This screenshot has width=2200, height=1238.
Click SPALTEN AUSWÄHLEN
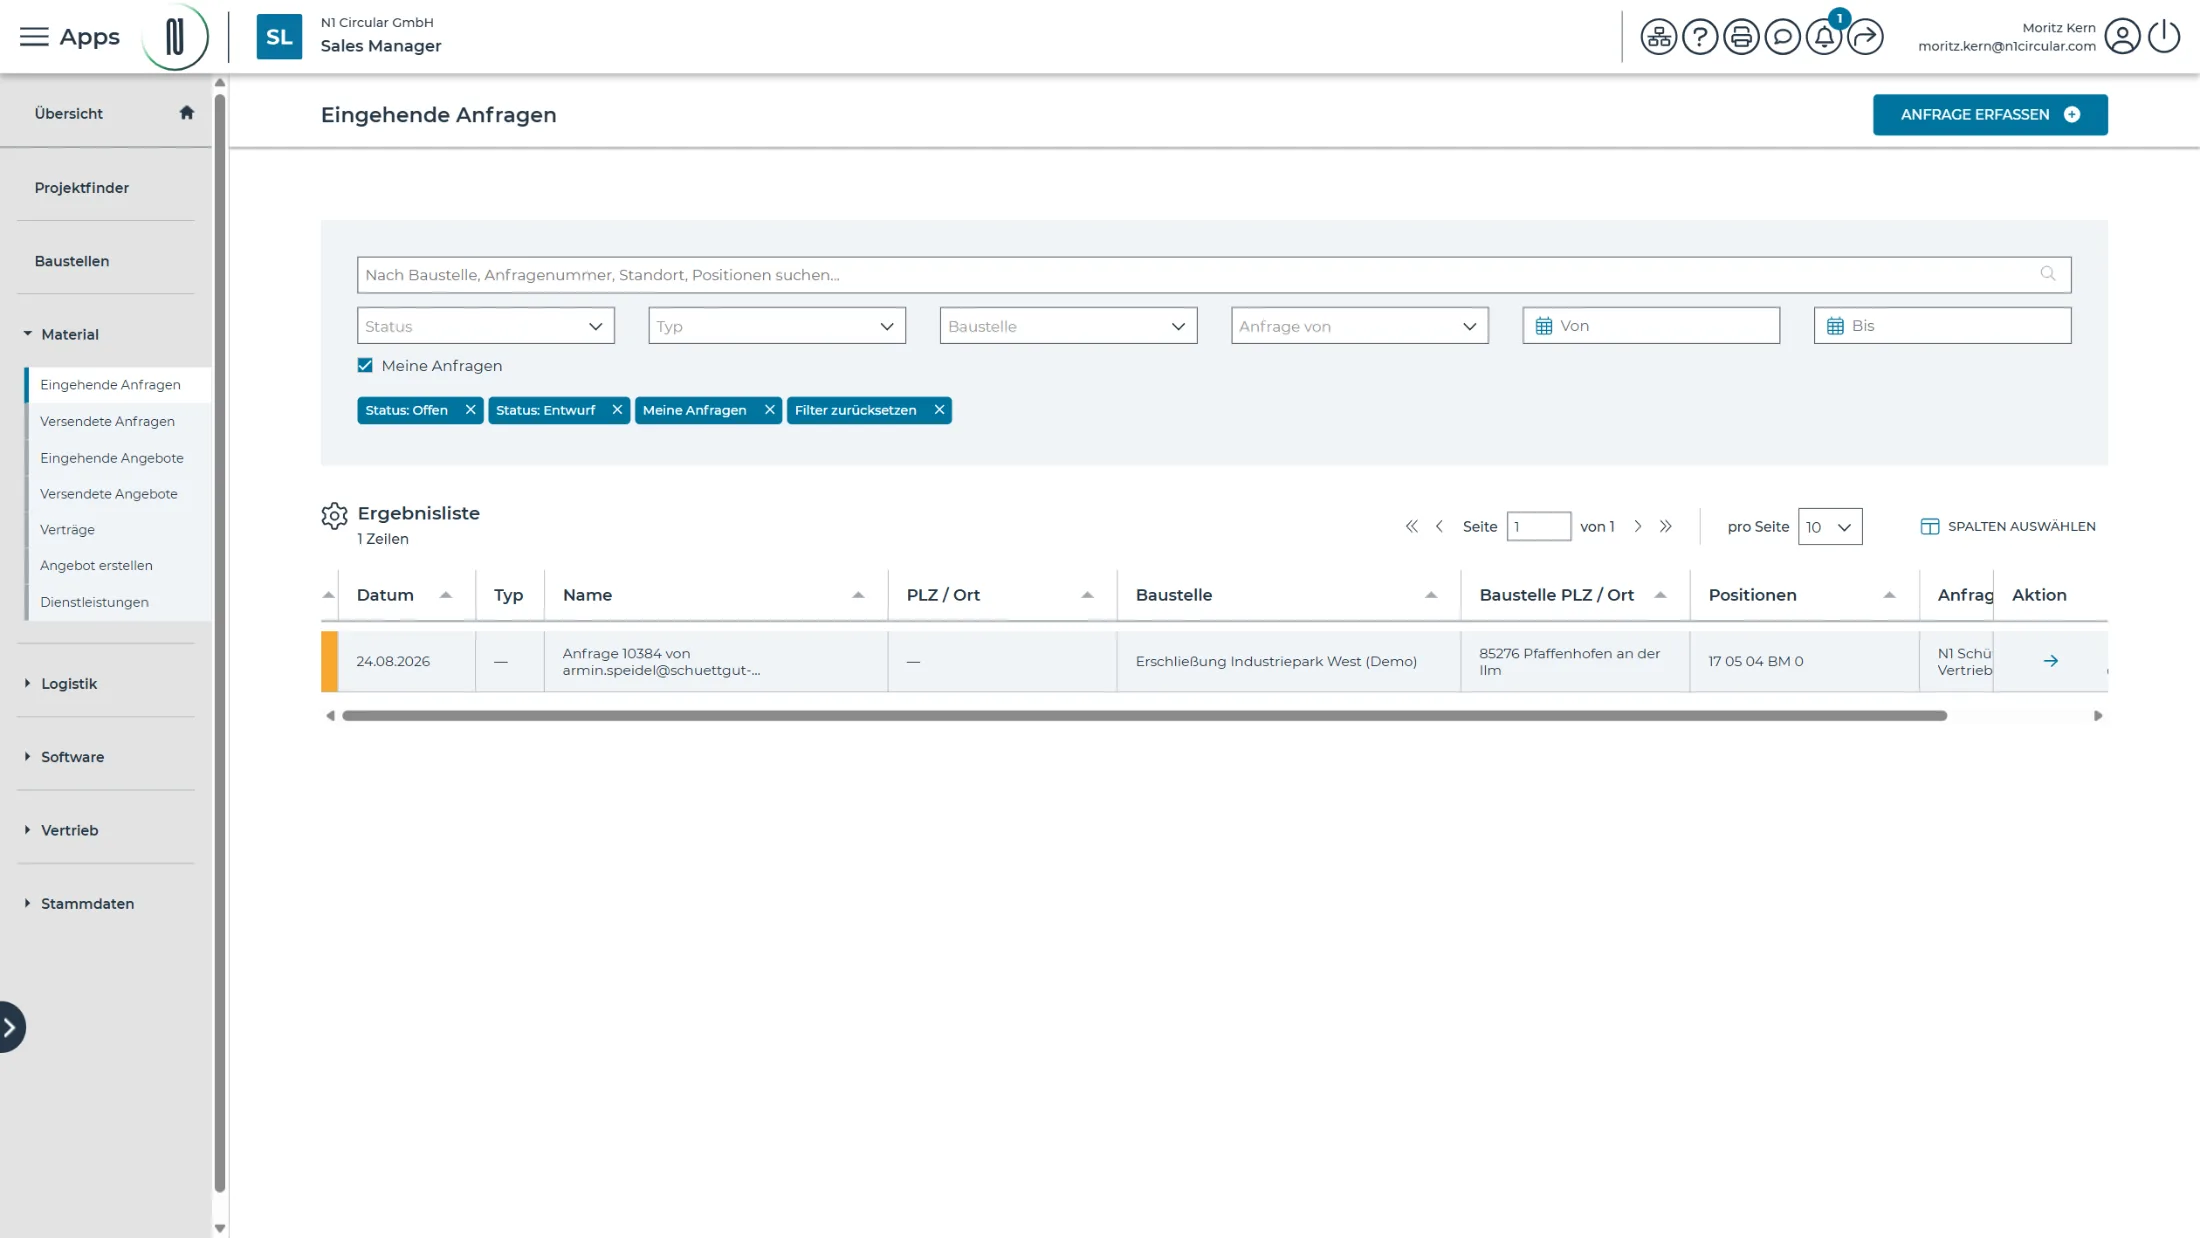click(2008, 526)
